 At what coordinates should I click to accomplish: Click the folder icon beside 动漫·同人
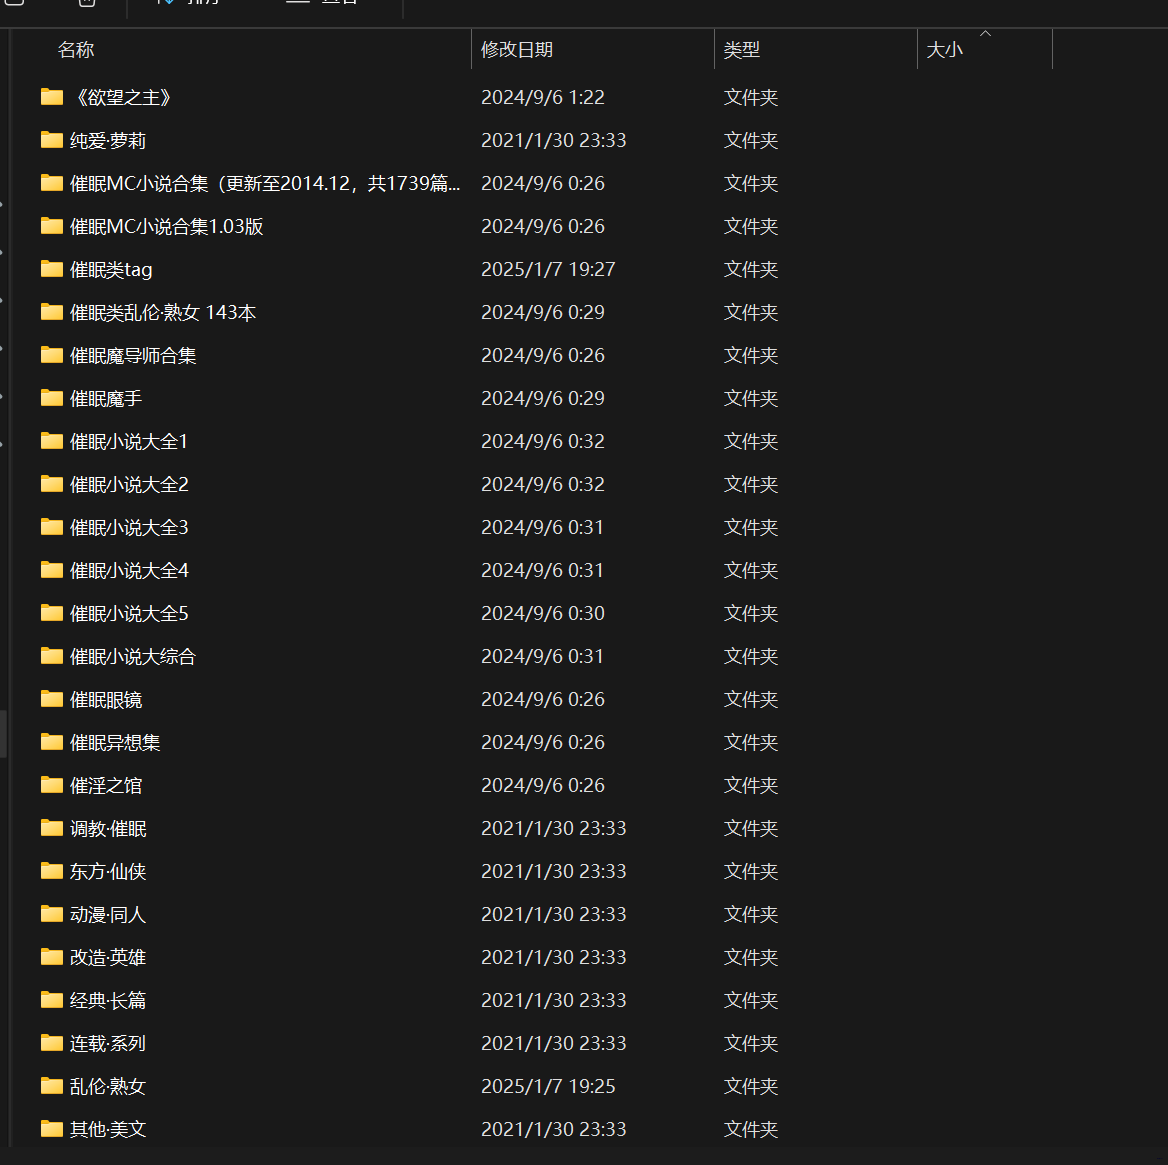click(x=51, y=913)
